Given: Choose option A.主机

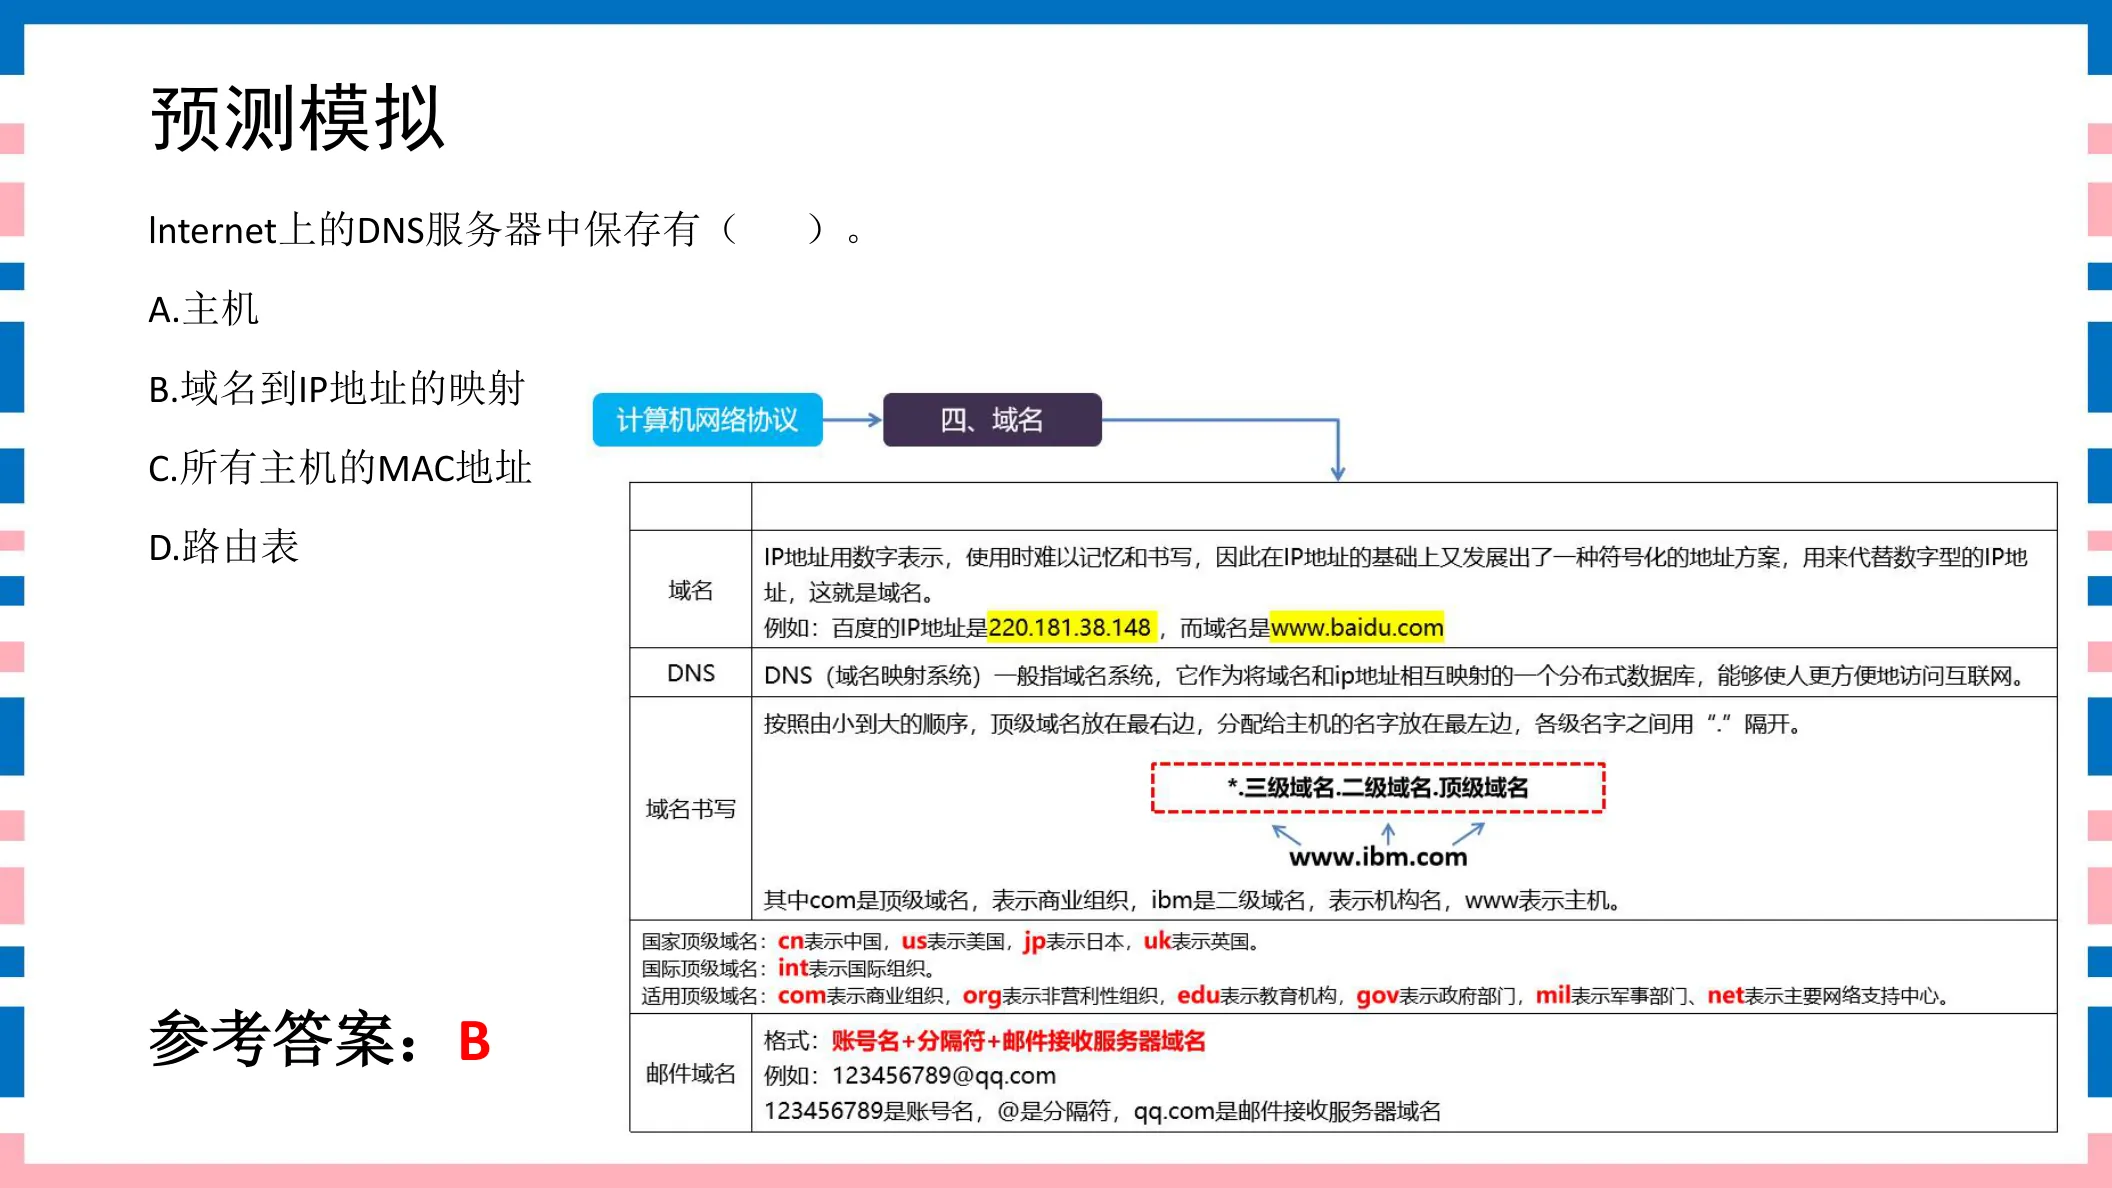Looking at the screenshot, I should tap(203, 309).
